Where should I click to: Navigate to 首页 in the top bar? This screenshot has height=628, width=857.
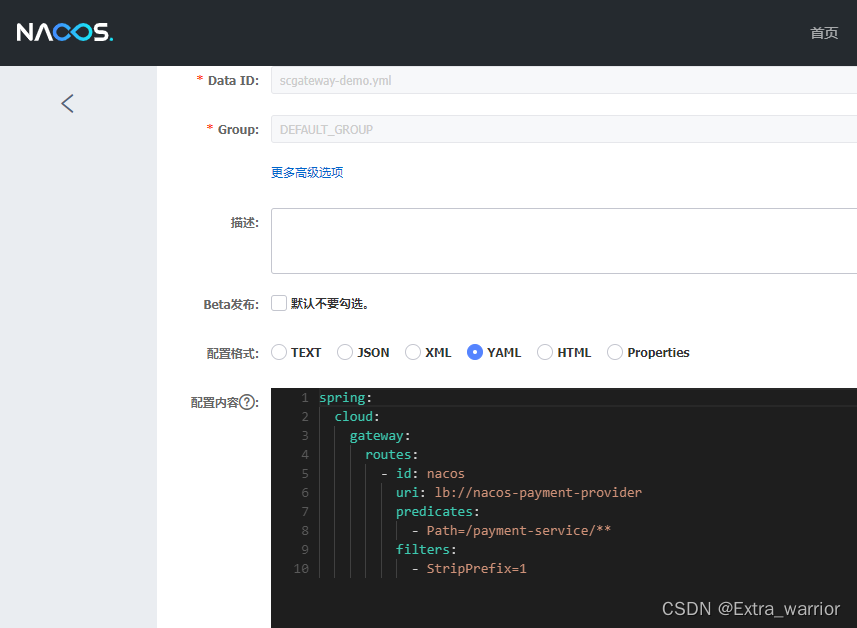[824, 32]
